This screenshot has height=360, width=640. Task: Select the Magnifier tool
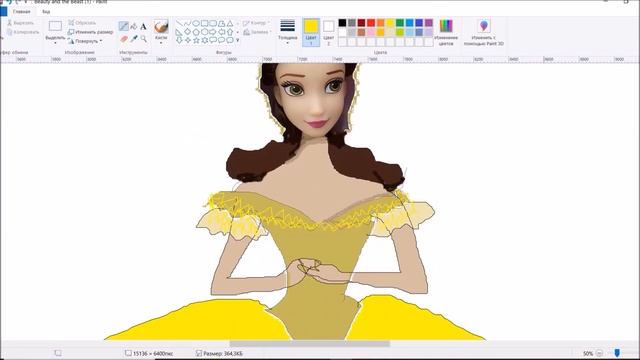pyautogui.click(x=143, y=39)
